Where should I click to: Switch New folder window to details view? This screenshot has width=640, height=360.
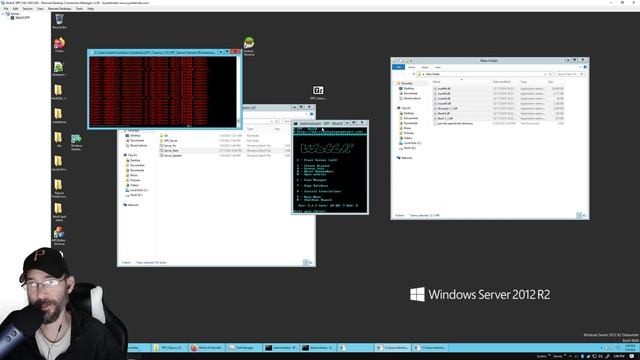click(x=579, y=215)
